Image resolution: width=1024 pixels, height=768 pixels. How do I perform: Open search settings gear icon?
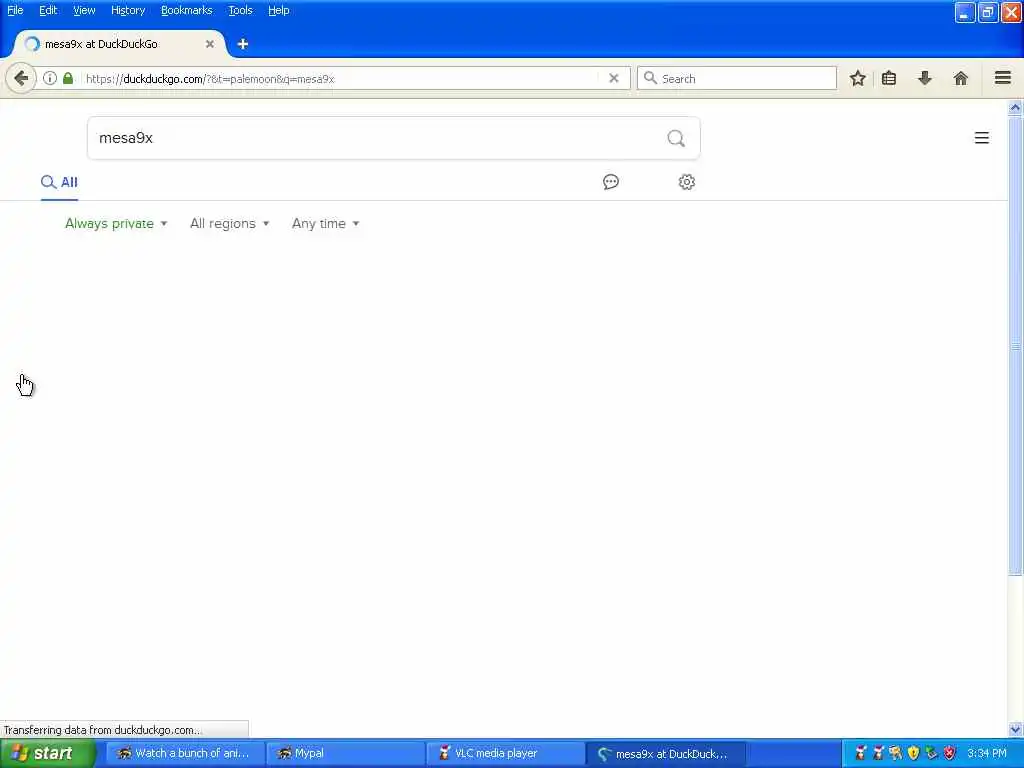click(686, 182)
